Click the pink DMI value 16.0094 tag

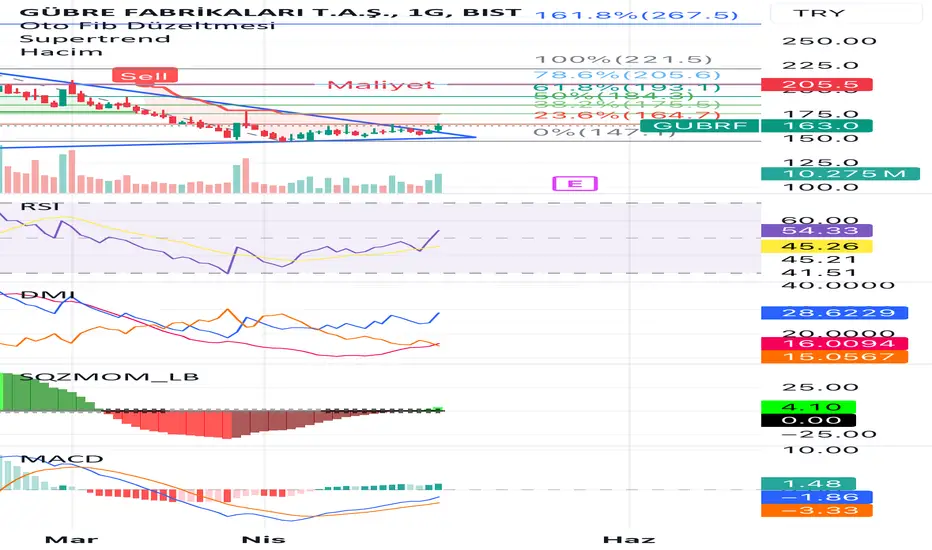[835, 344]
